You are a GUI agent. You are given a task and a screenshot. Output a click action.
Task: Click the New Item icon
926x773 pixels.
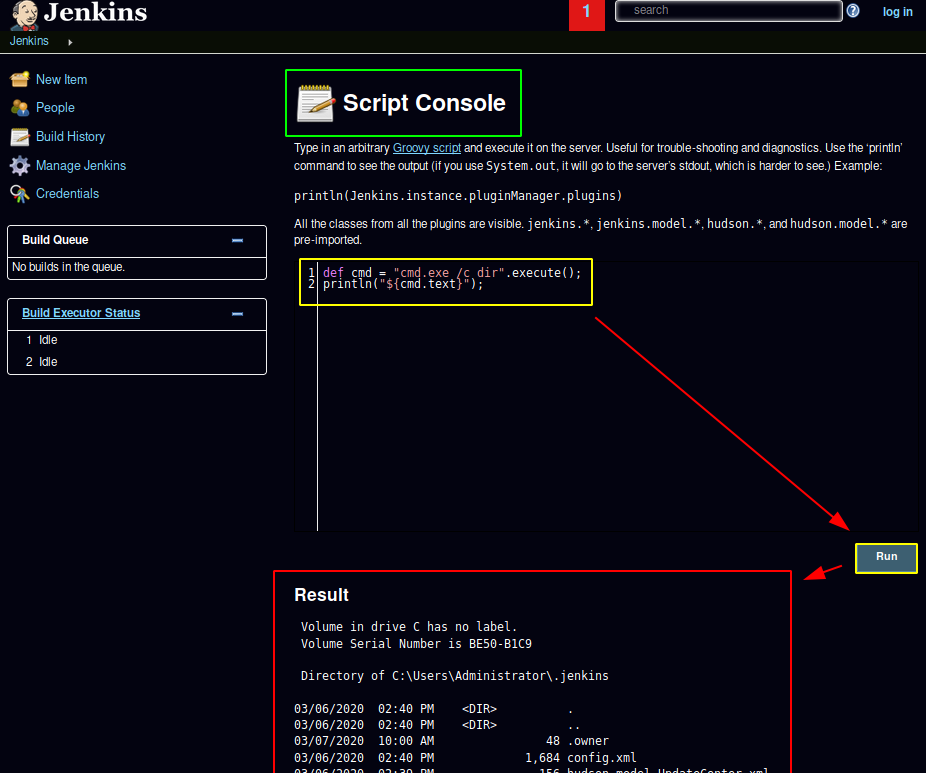coord(19,79)
